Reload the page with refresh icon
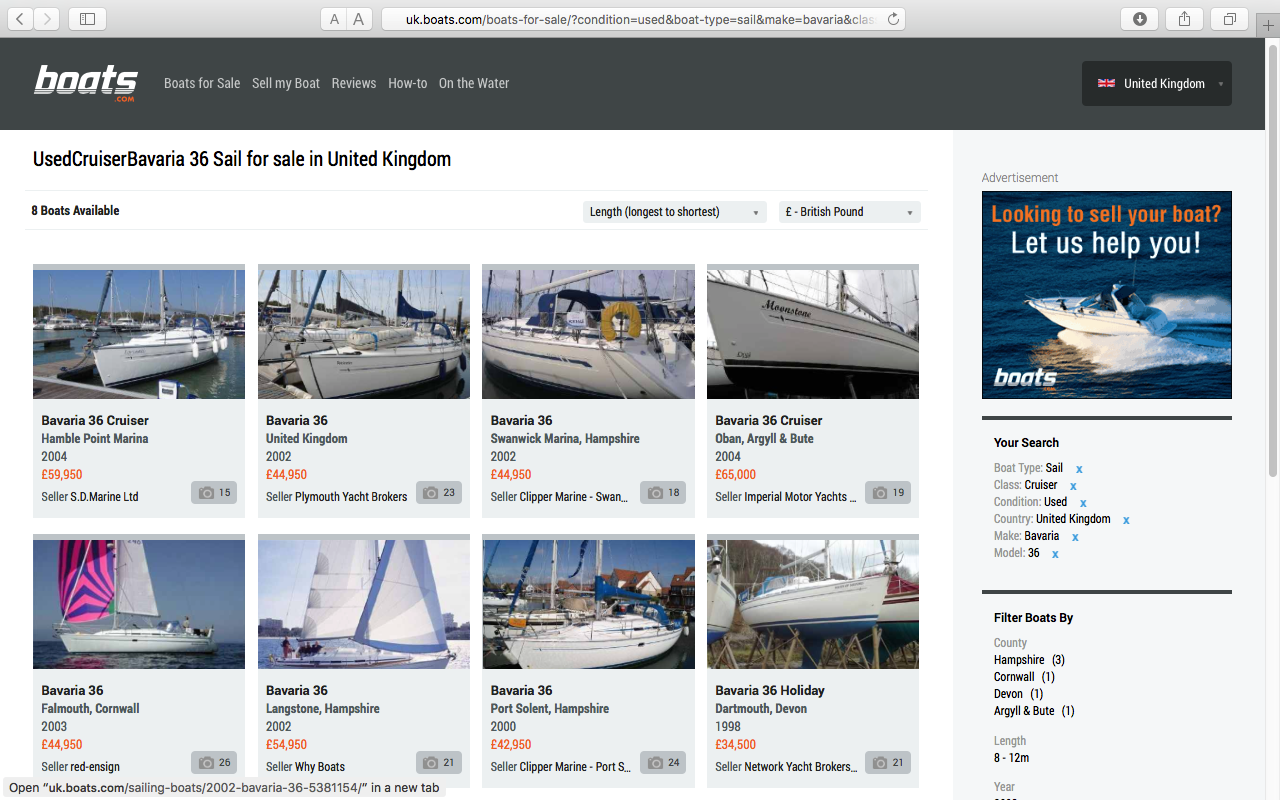The image size is (1280, 800). pyautogui.click(x=893, y=19)
